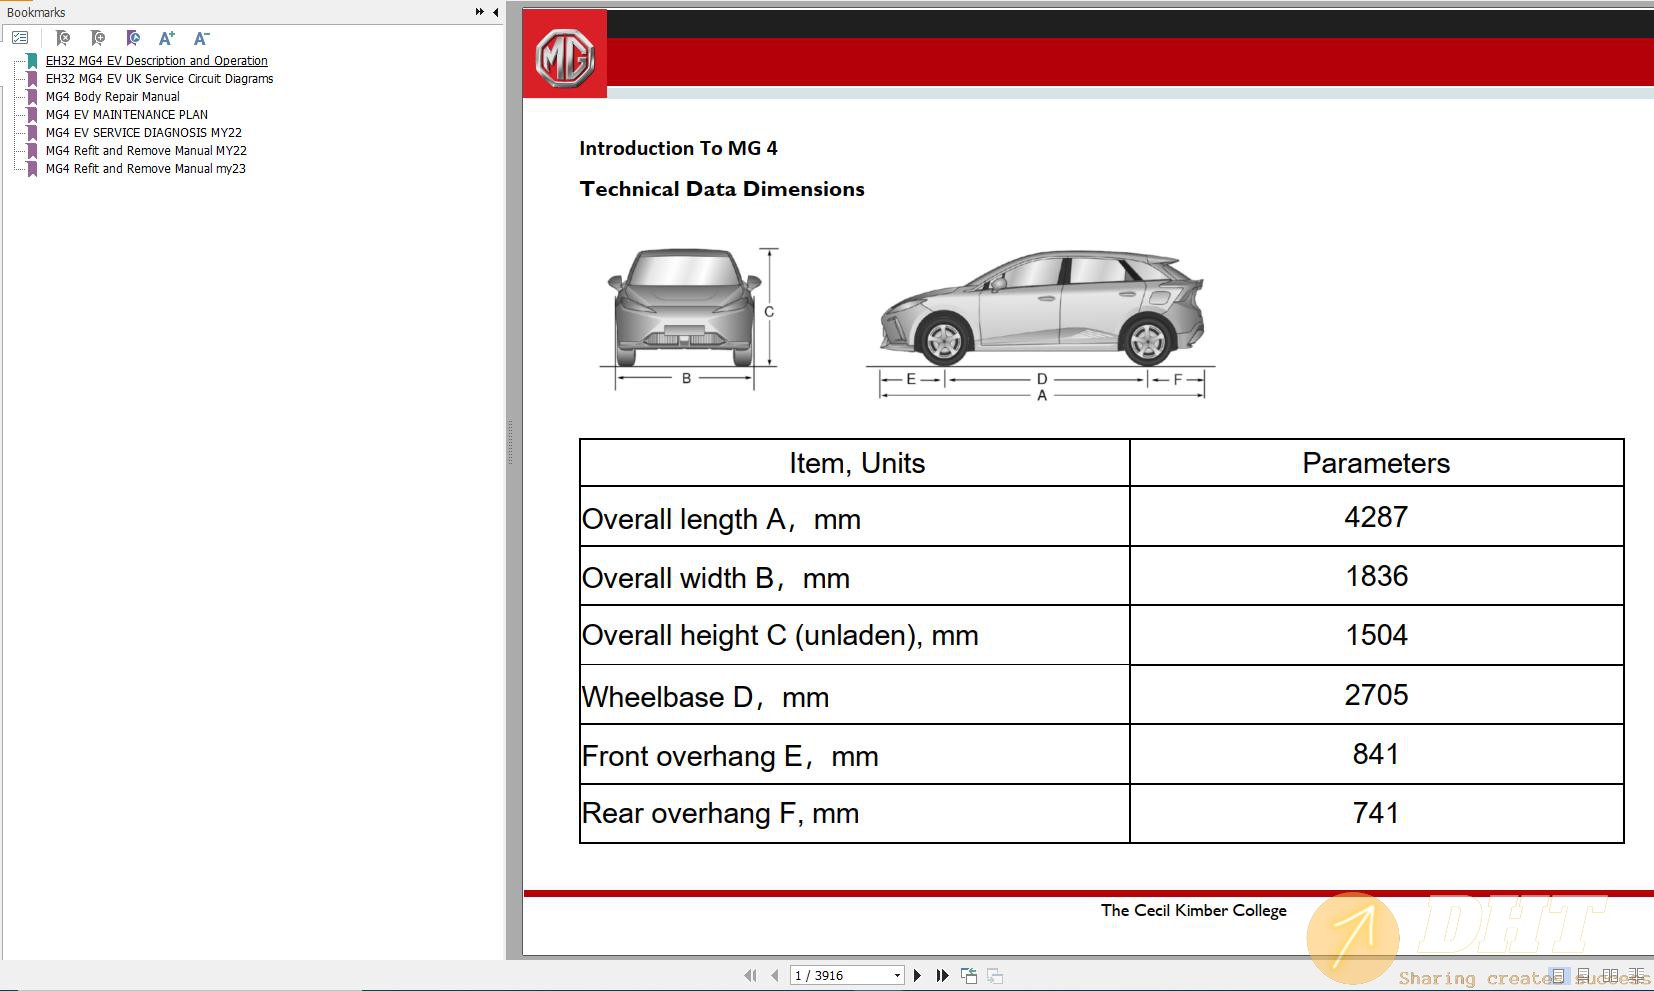Select MG4 EV MAINTENANCE PLAN bookmark
The height and width of the screenshot is (991, 1654).
pos(126,115)
